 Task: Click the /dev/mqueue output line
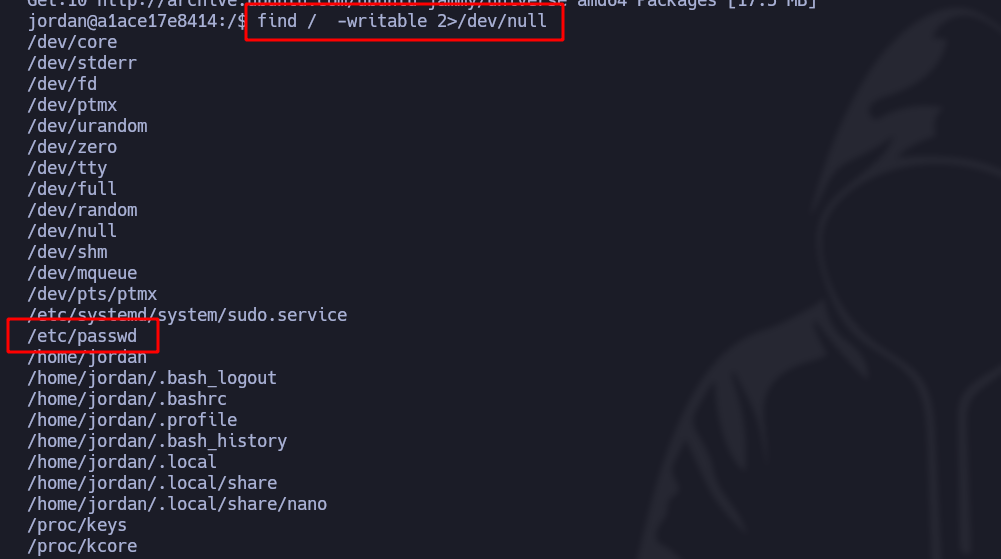[x=82, y=273]
